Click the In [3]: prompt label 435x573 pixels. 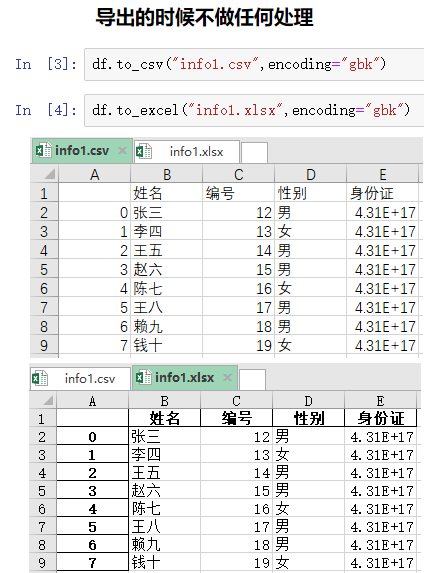[46, 64]
